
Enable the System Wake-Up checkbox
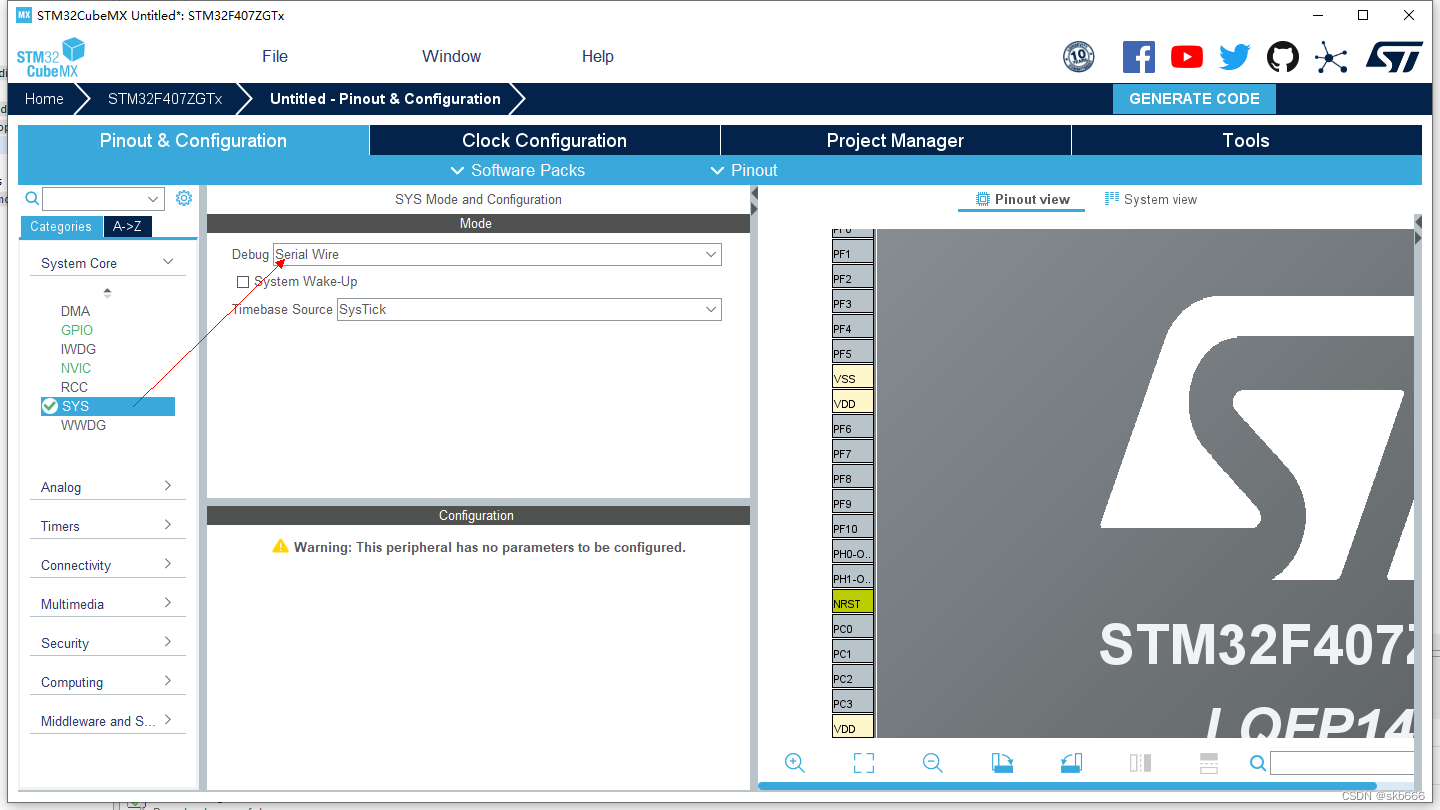point(243,282)
